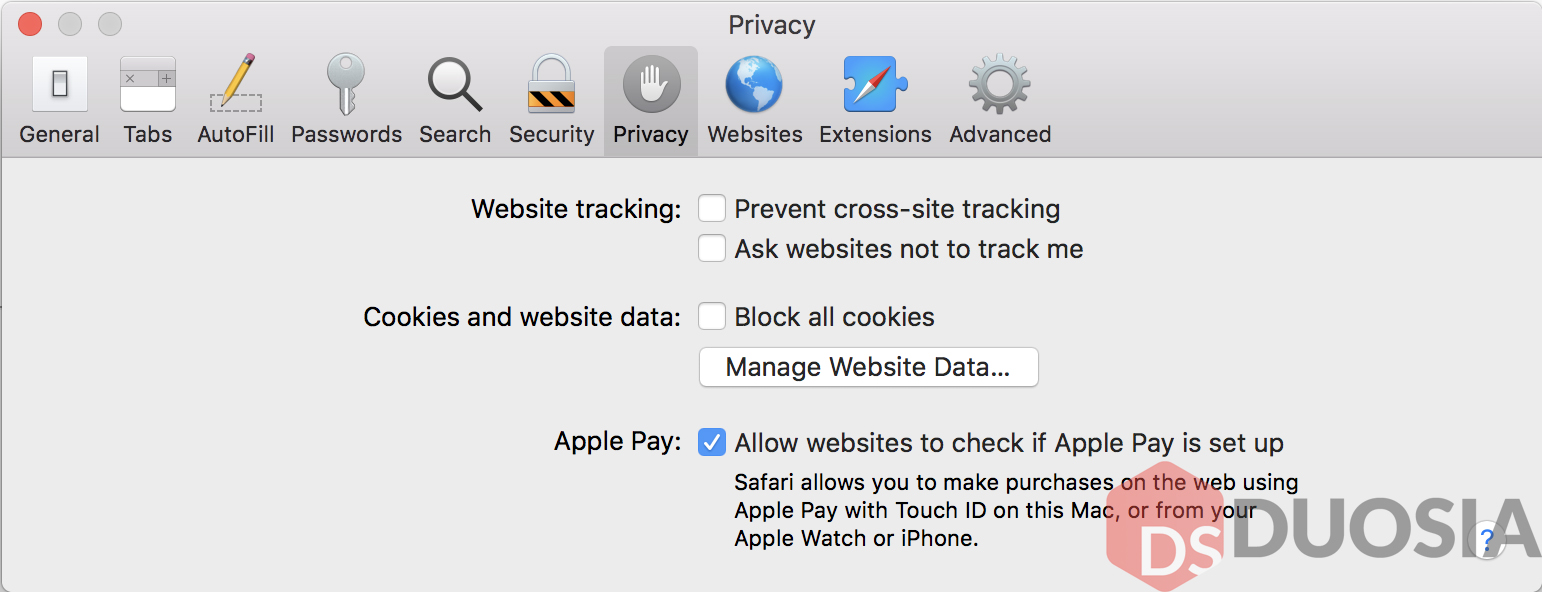Enable Block all cookies checkbox
This screenshot has width=1542, height=592.
pos(712,317)
